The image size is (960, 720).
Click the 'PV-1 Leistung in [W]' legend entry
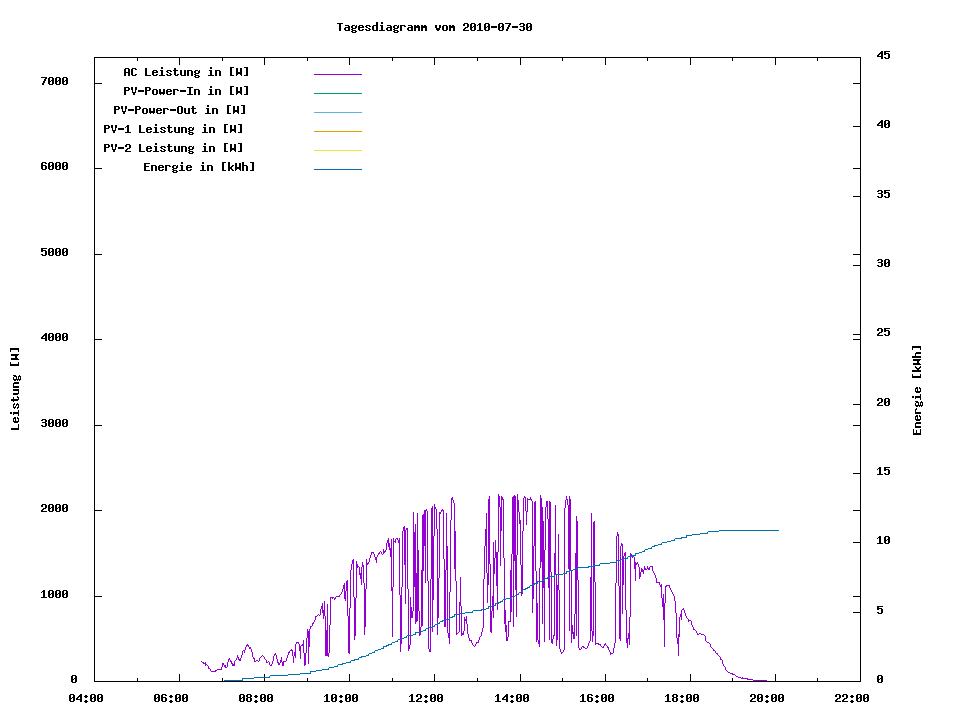point(174,129)
